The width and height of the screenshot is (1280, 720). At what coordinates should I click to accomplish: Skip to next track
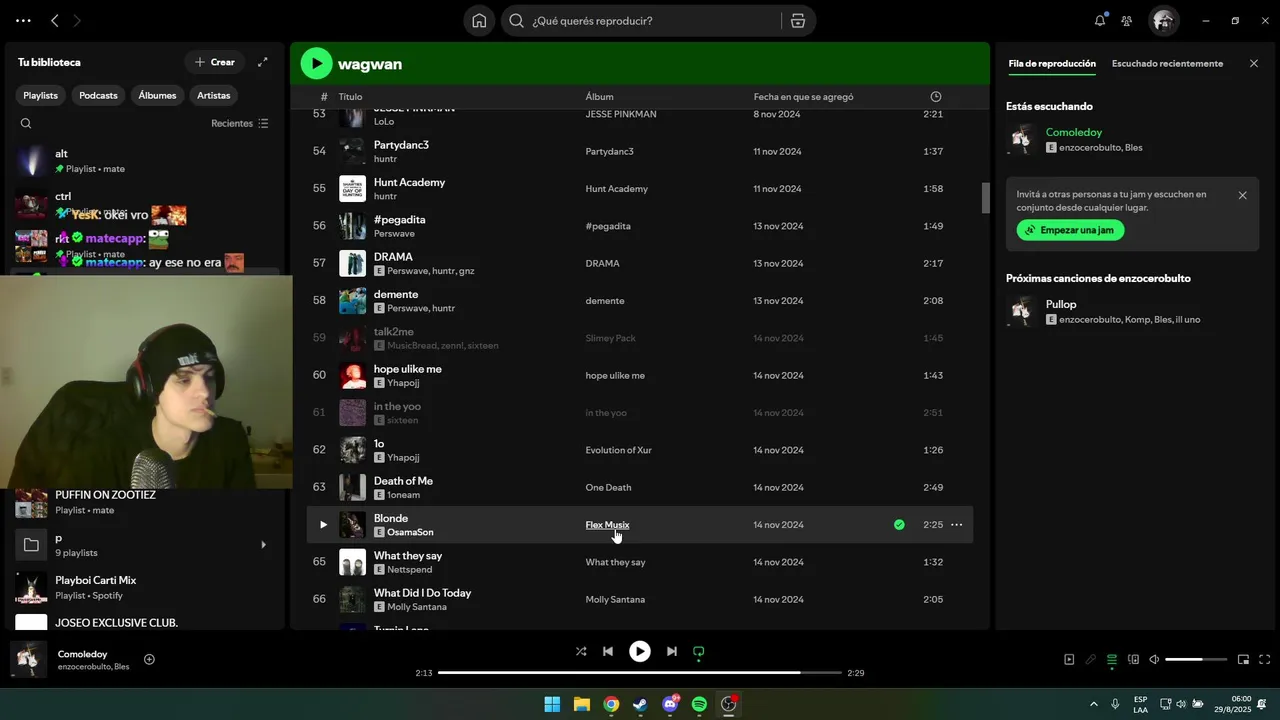[672, 651]
